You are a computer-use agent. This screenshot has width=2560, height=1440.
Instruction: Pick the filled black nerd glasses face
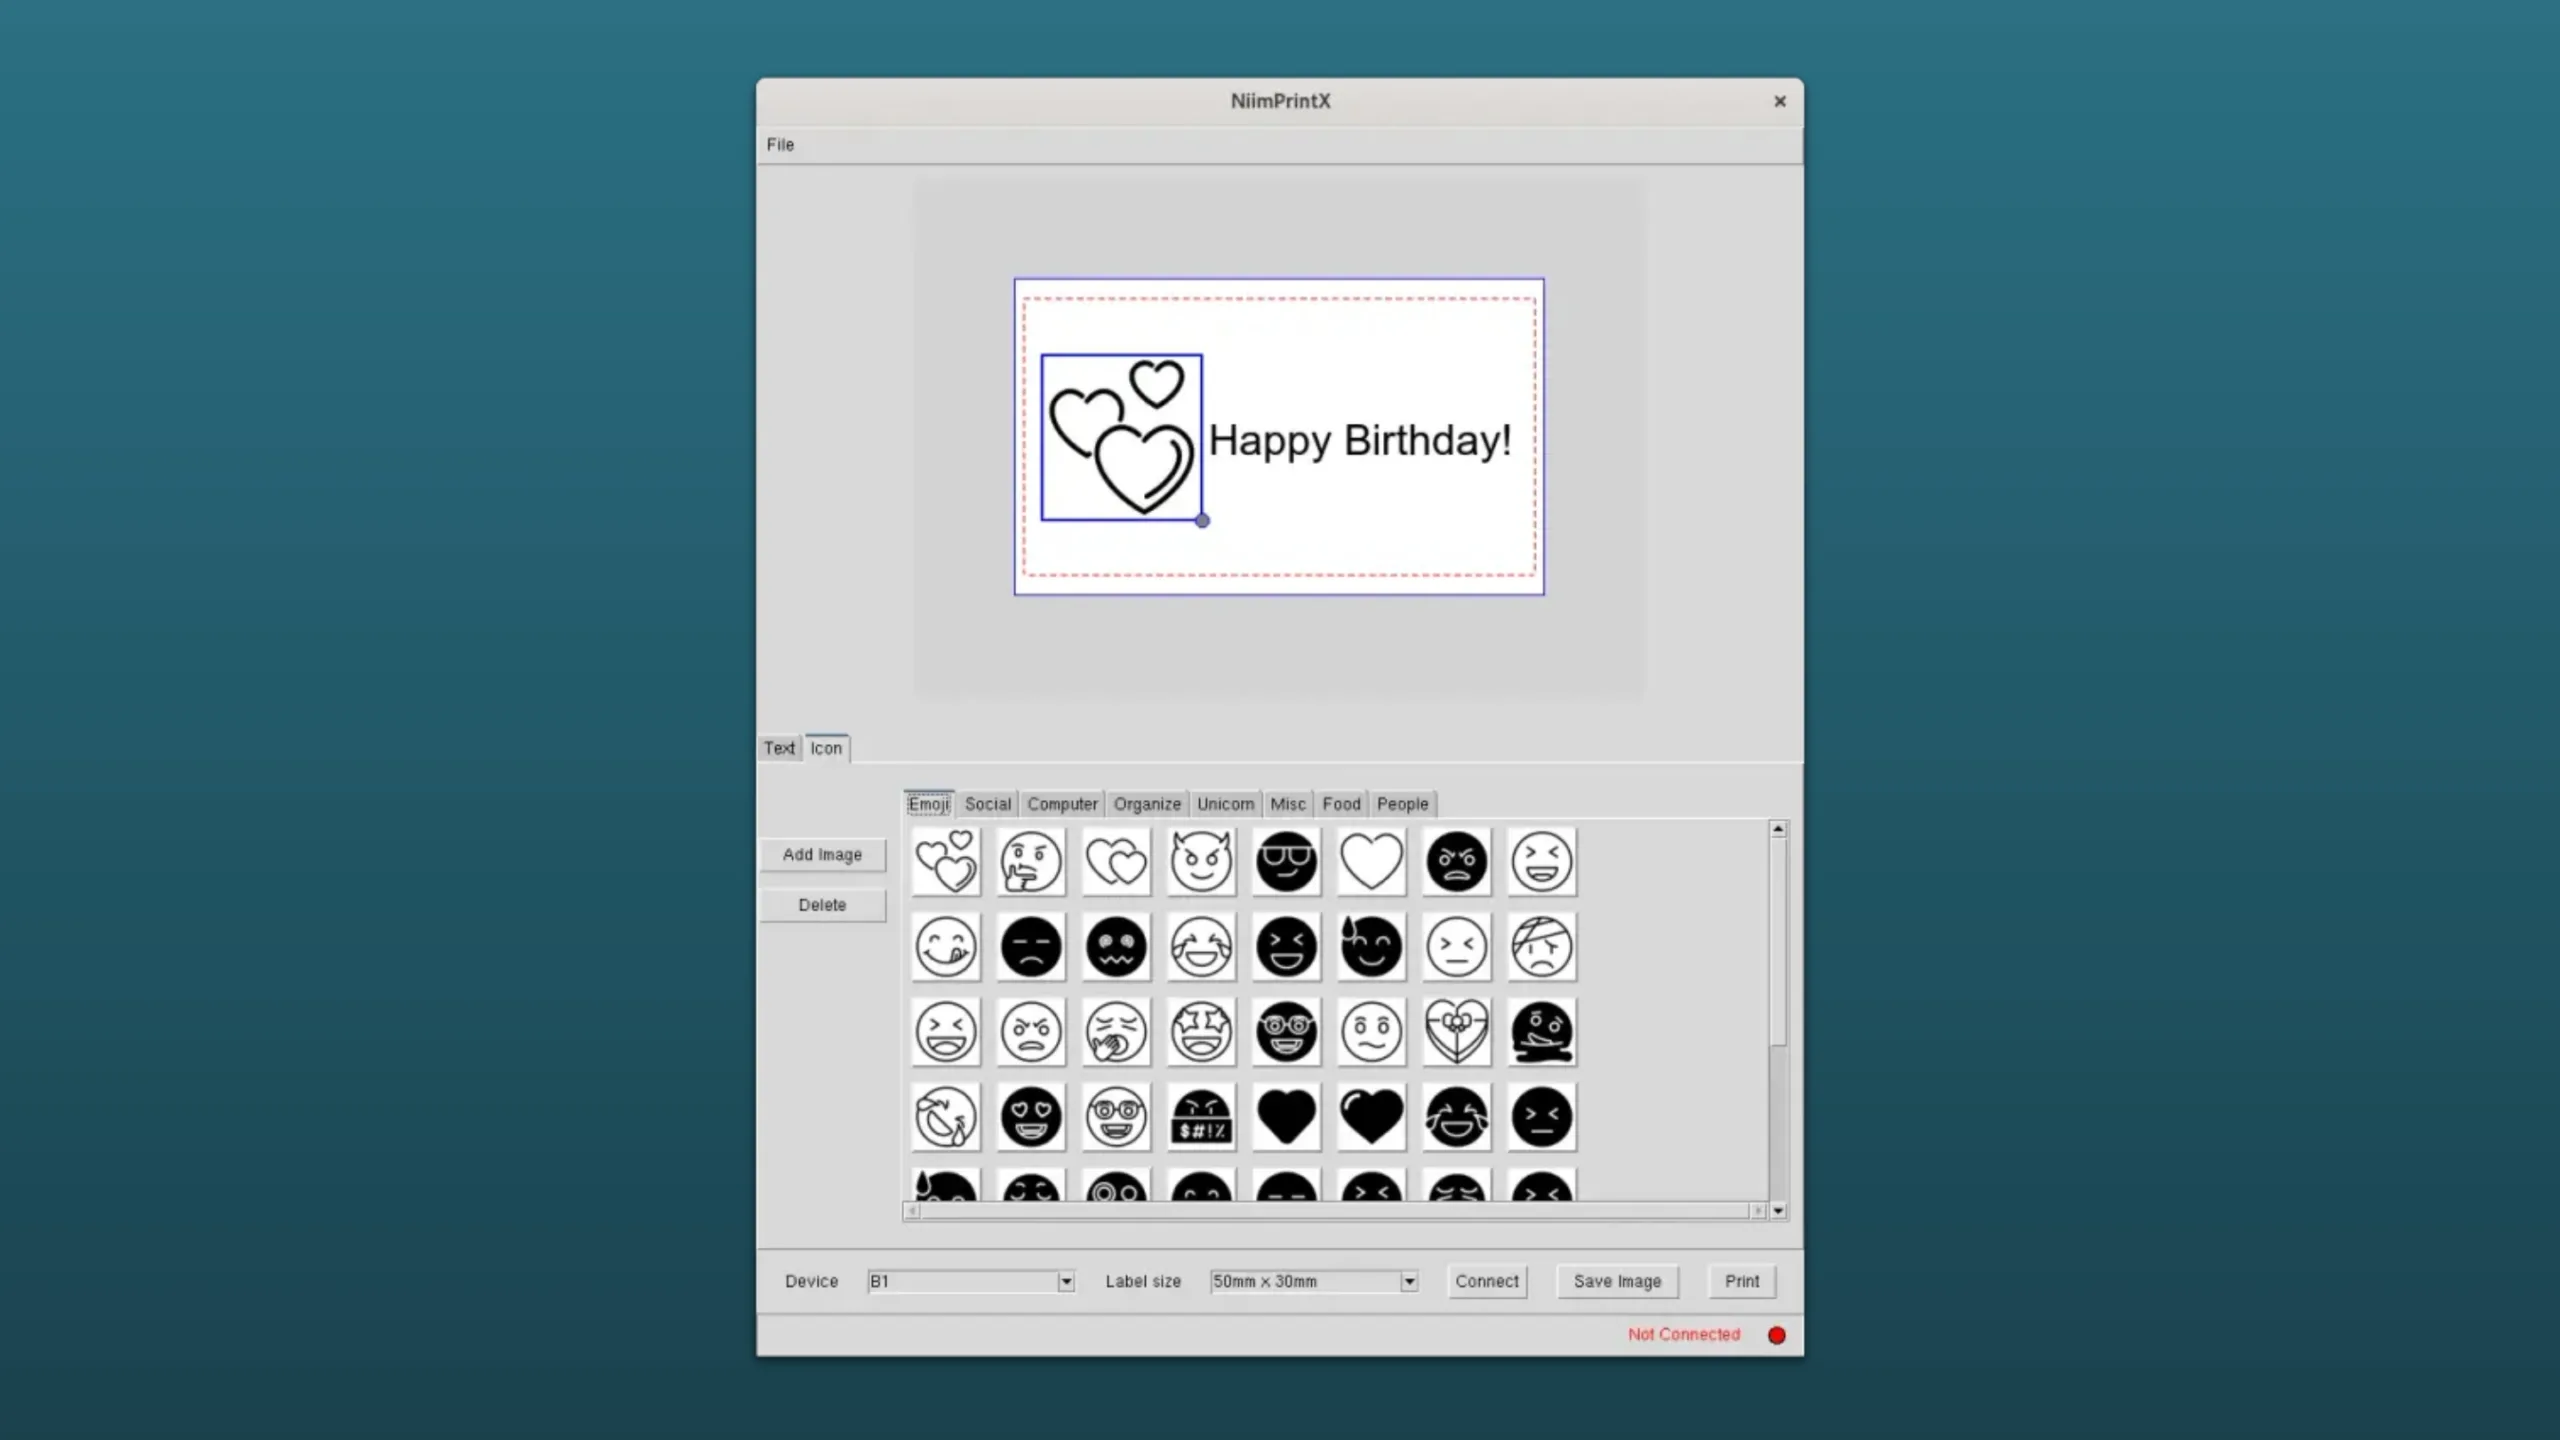coord(1286,1031)
